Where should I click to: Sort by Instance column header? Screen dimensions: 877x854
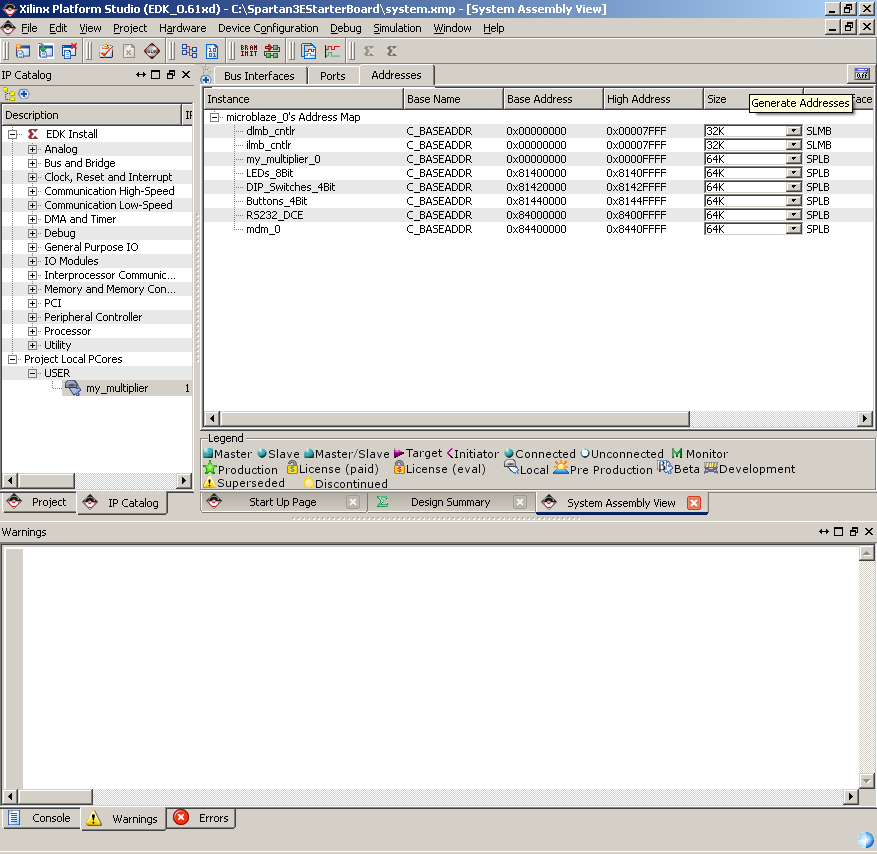click(303, 99)
